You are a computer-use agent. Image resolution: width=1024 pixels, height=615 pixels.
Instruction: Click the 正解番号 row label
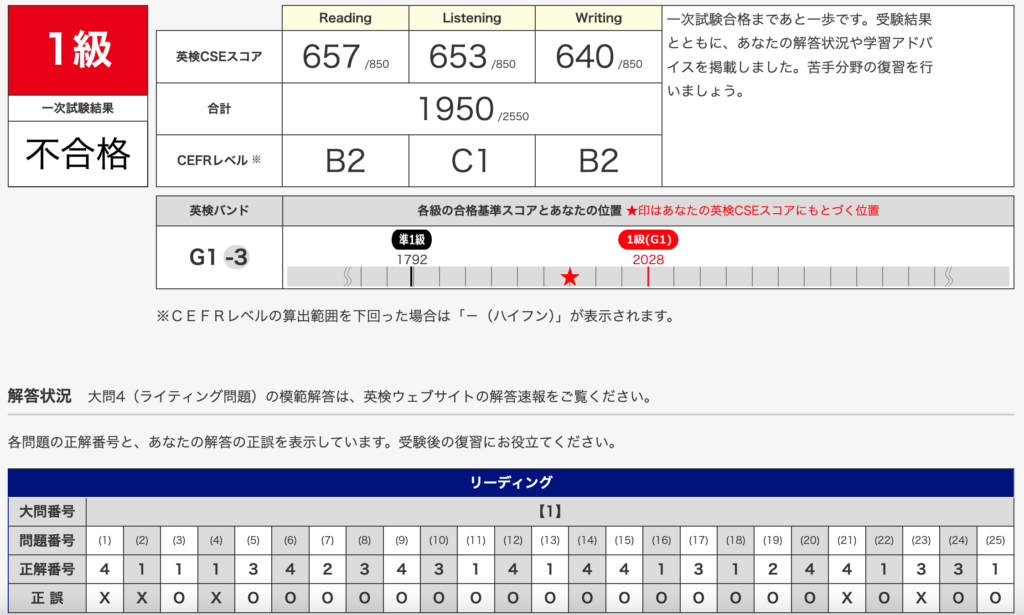(47, 569)
